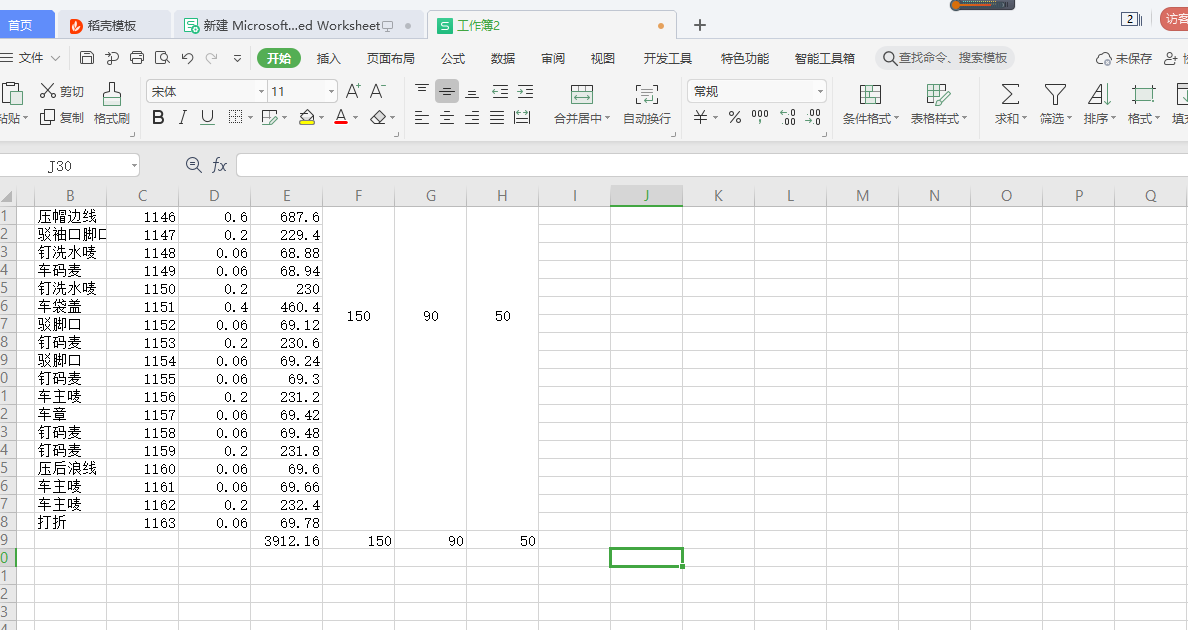
Task: Select the Format Painter (格式刷) brush
Action: pyautogui.click(x=111, y=104)
